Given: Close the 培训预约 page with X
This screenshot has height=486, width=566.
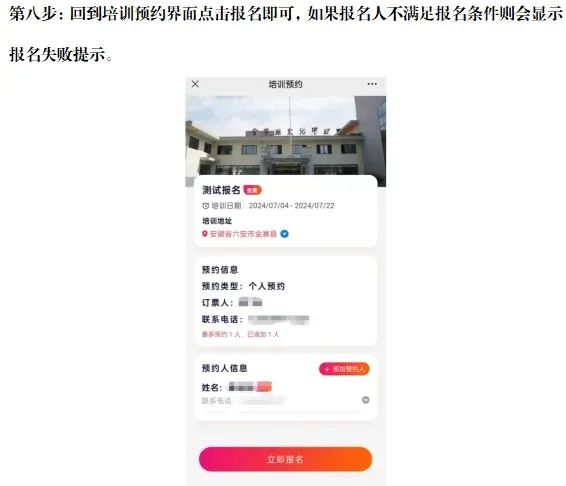Looking at the screenshot, I should click(195, 84).
